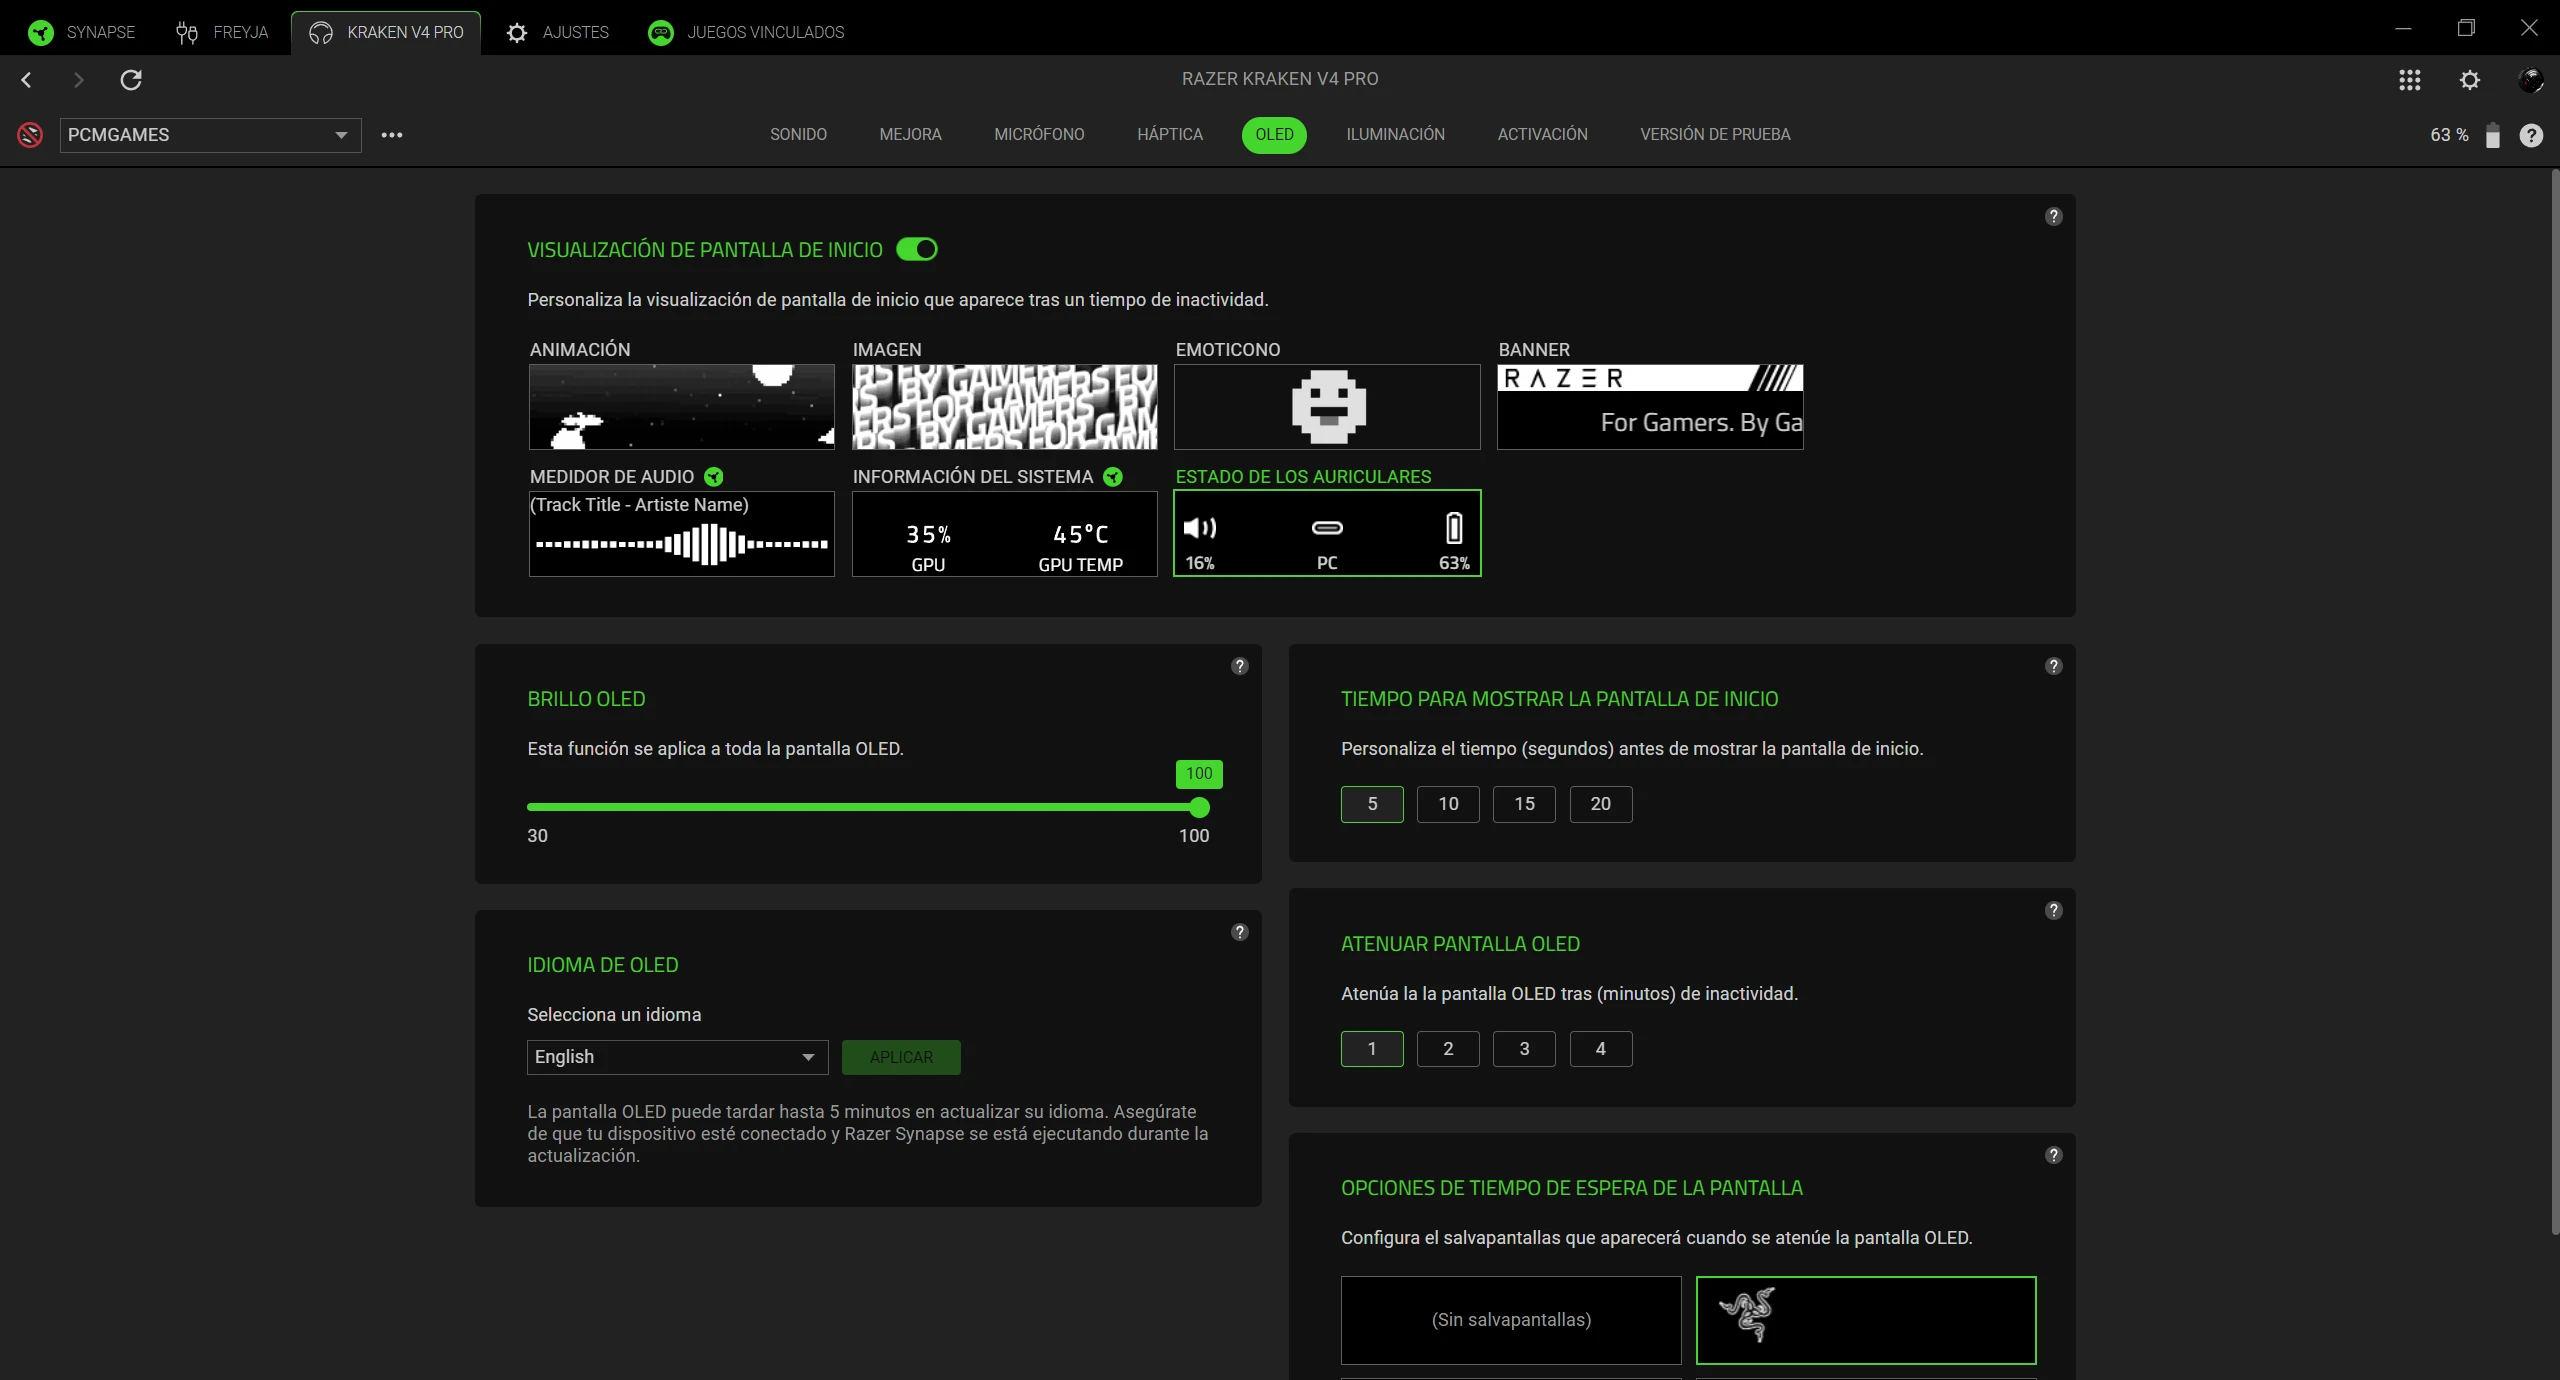The width and height of the screenshot is (2560, 1380).
Task: Click battery icon beside 63 %
Action: (2493, 135)
